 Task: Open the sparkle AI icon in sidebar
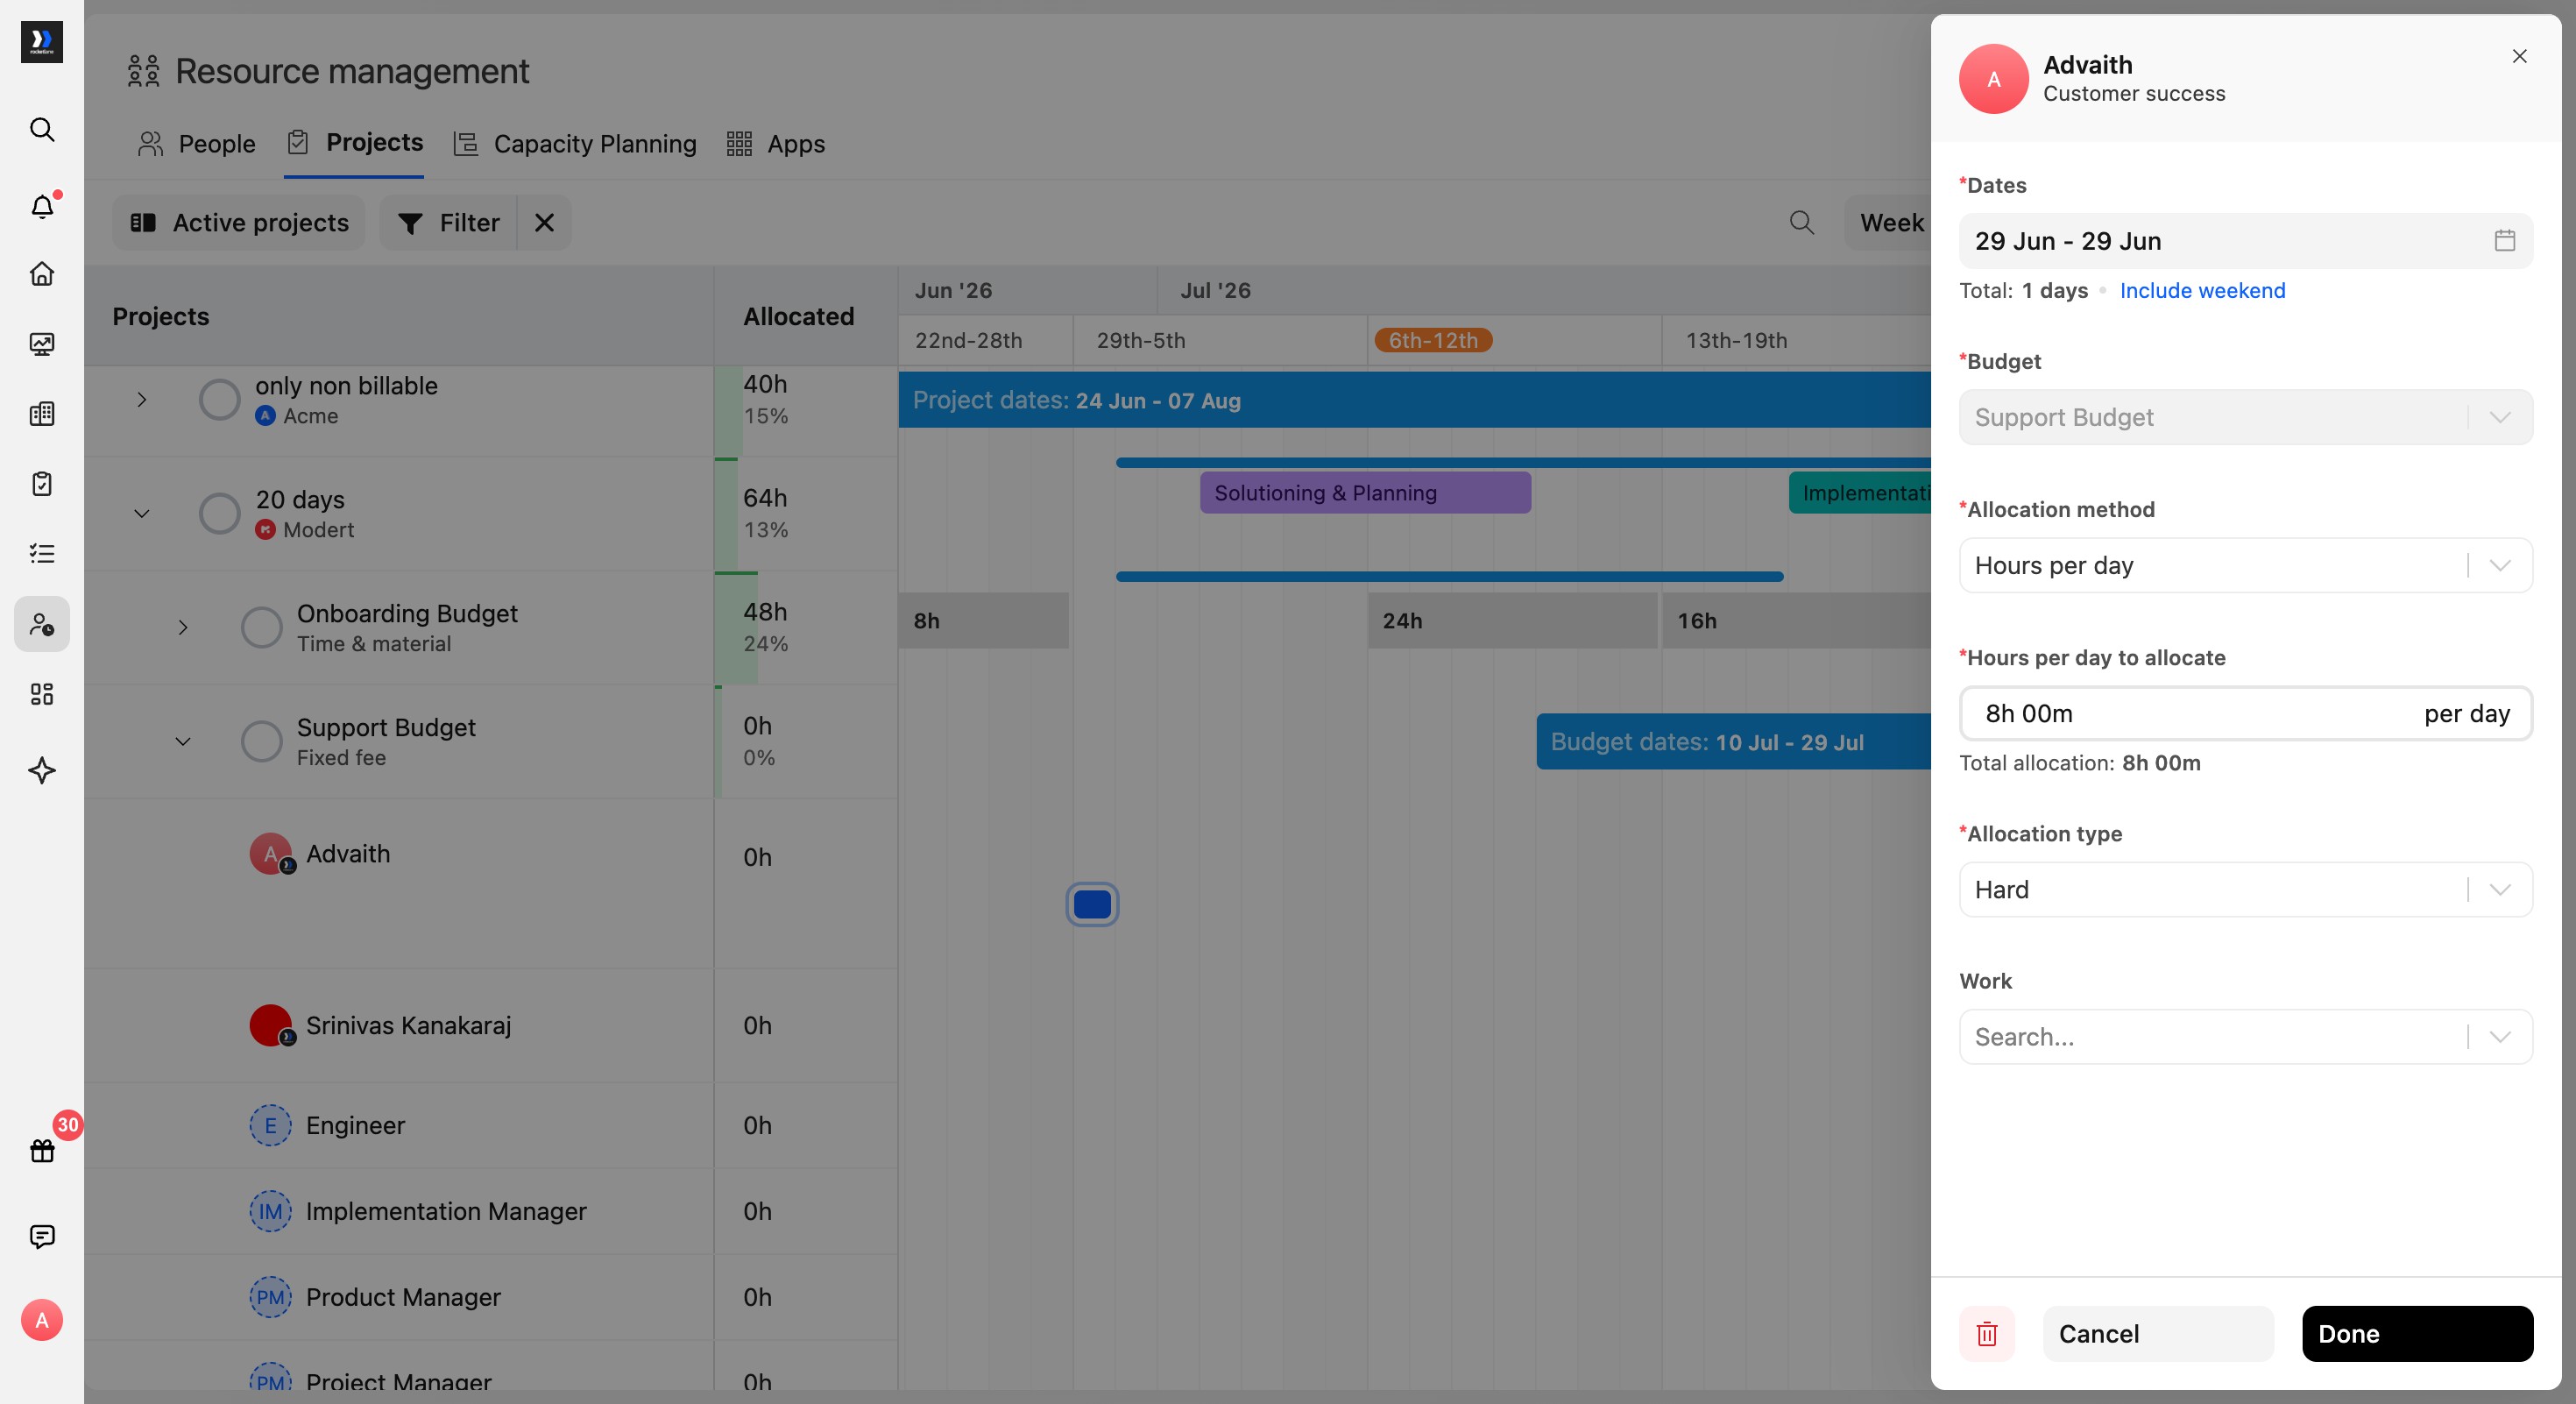pos(42,770)
